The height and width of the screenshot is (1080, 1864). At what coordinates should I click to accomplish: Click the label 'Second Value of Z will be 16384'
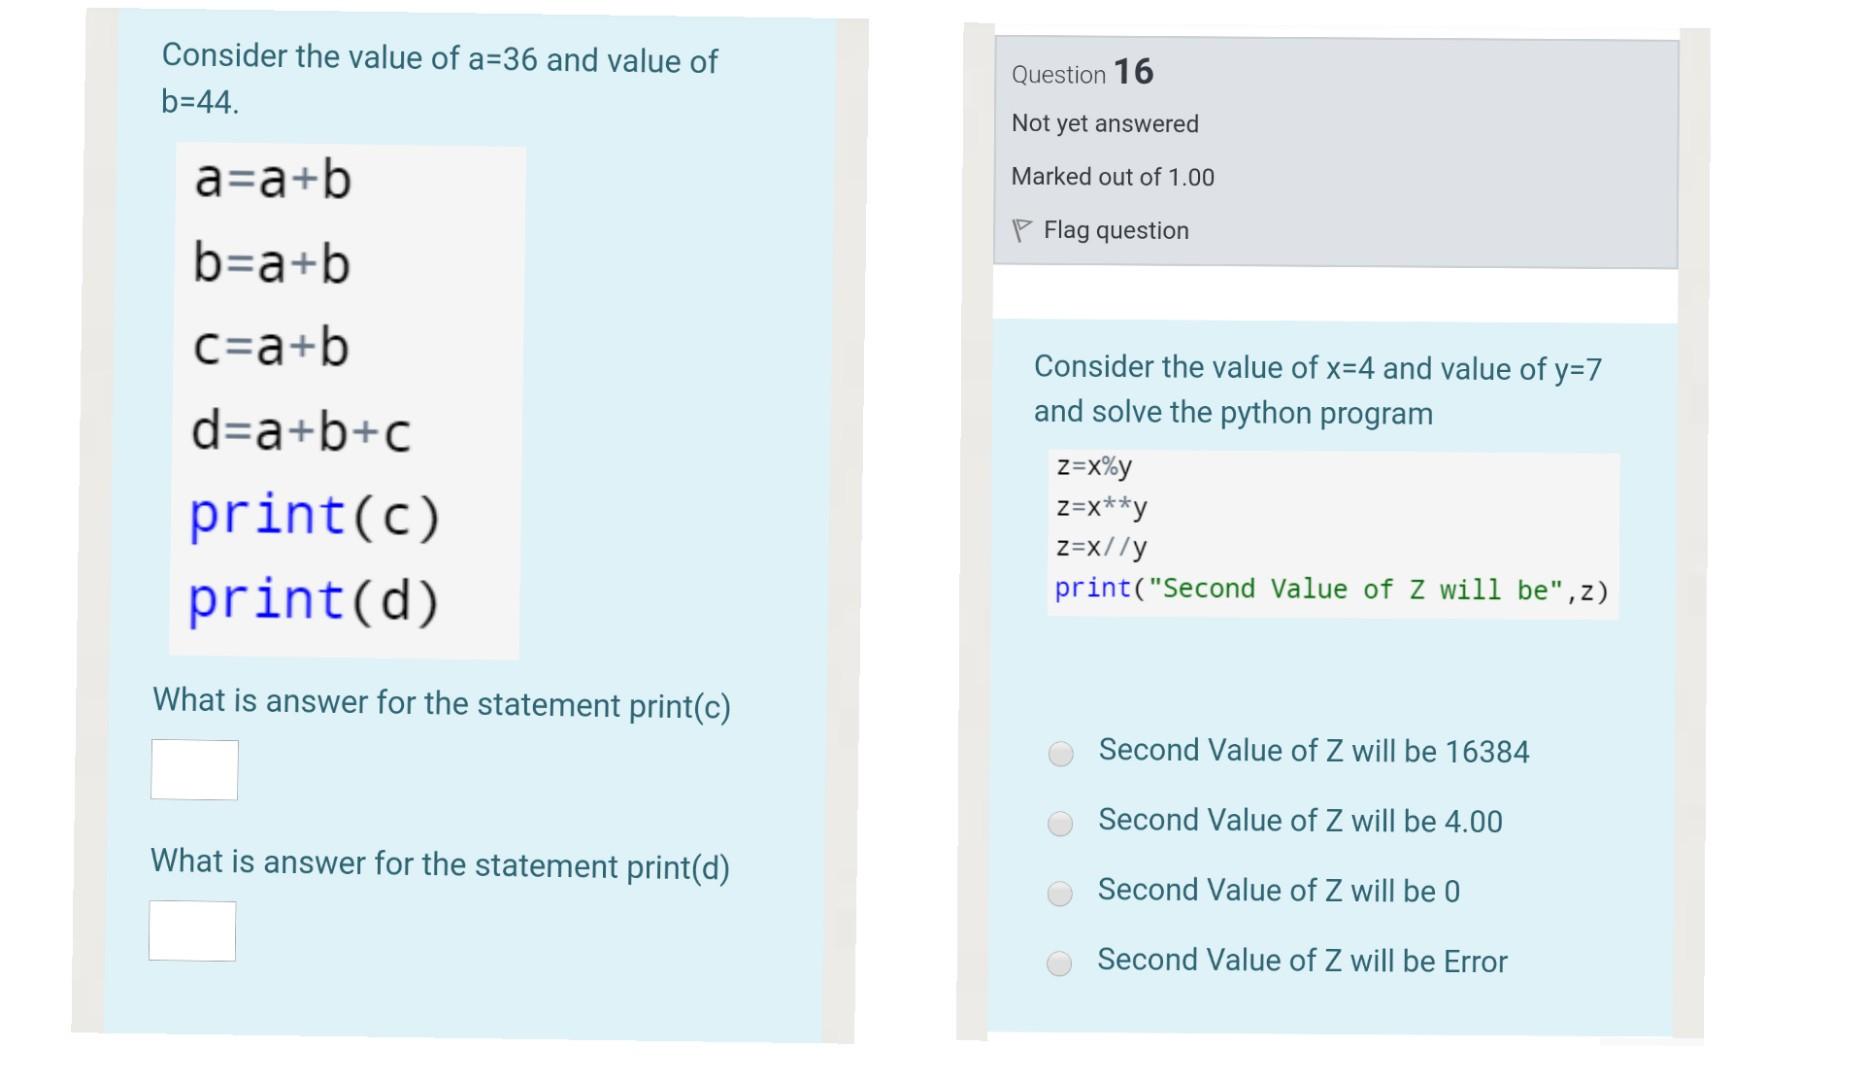point(1313,751)
